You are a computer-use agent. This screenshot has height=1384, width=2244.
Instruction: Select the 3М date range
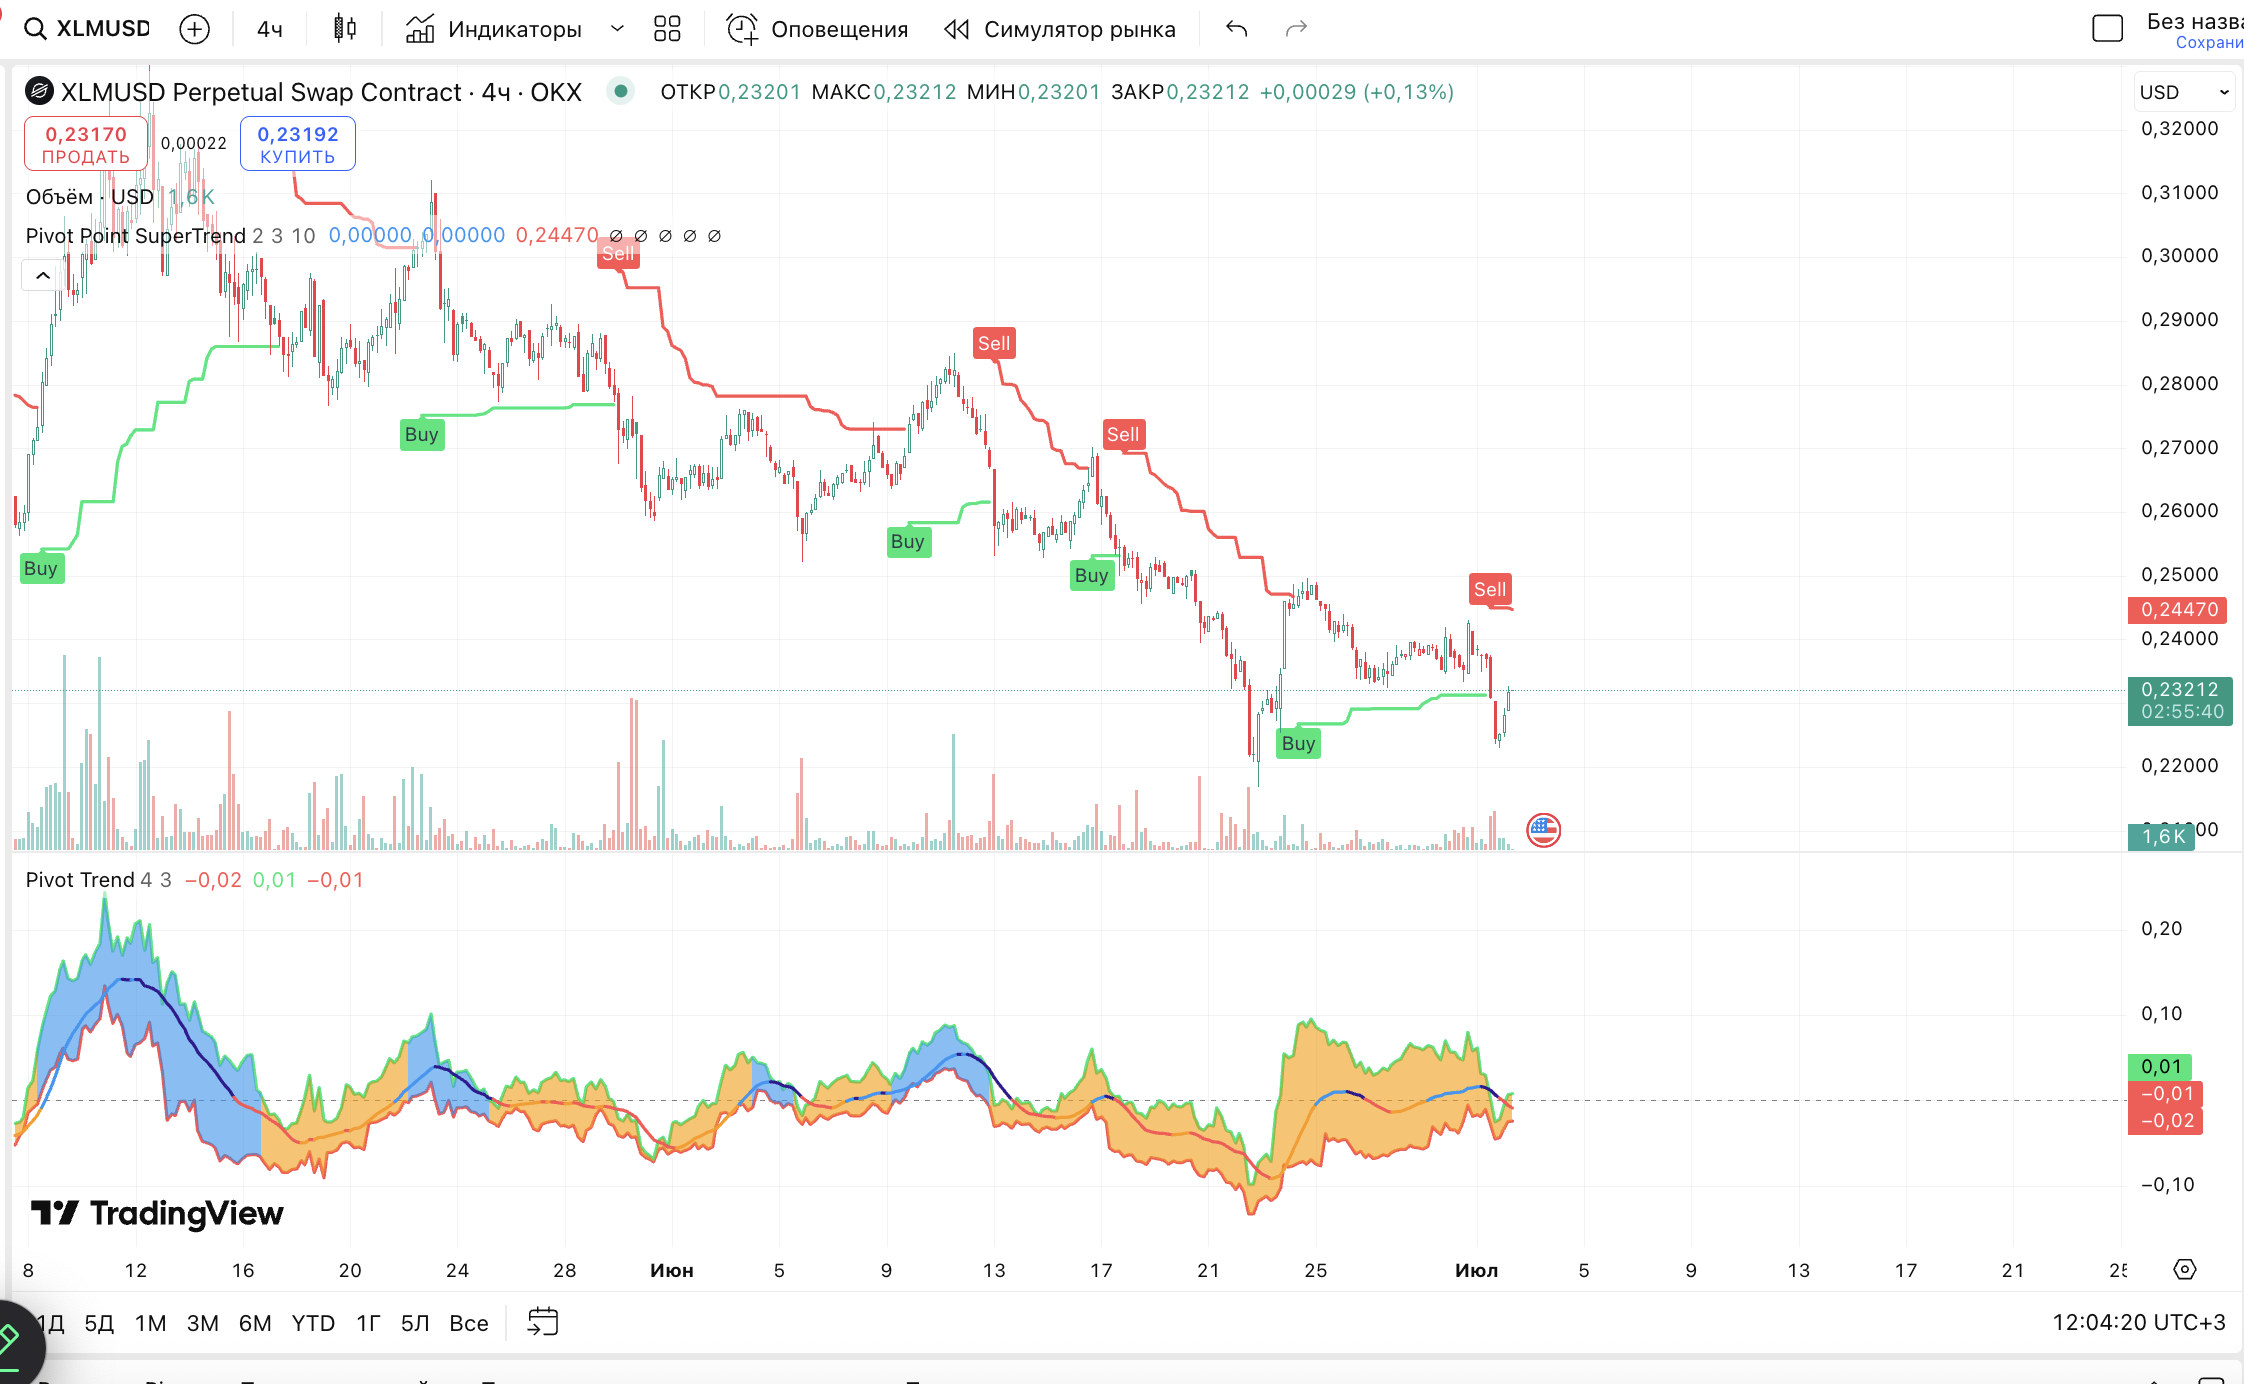(x=203, y=1323)
